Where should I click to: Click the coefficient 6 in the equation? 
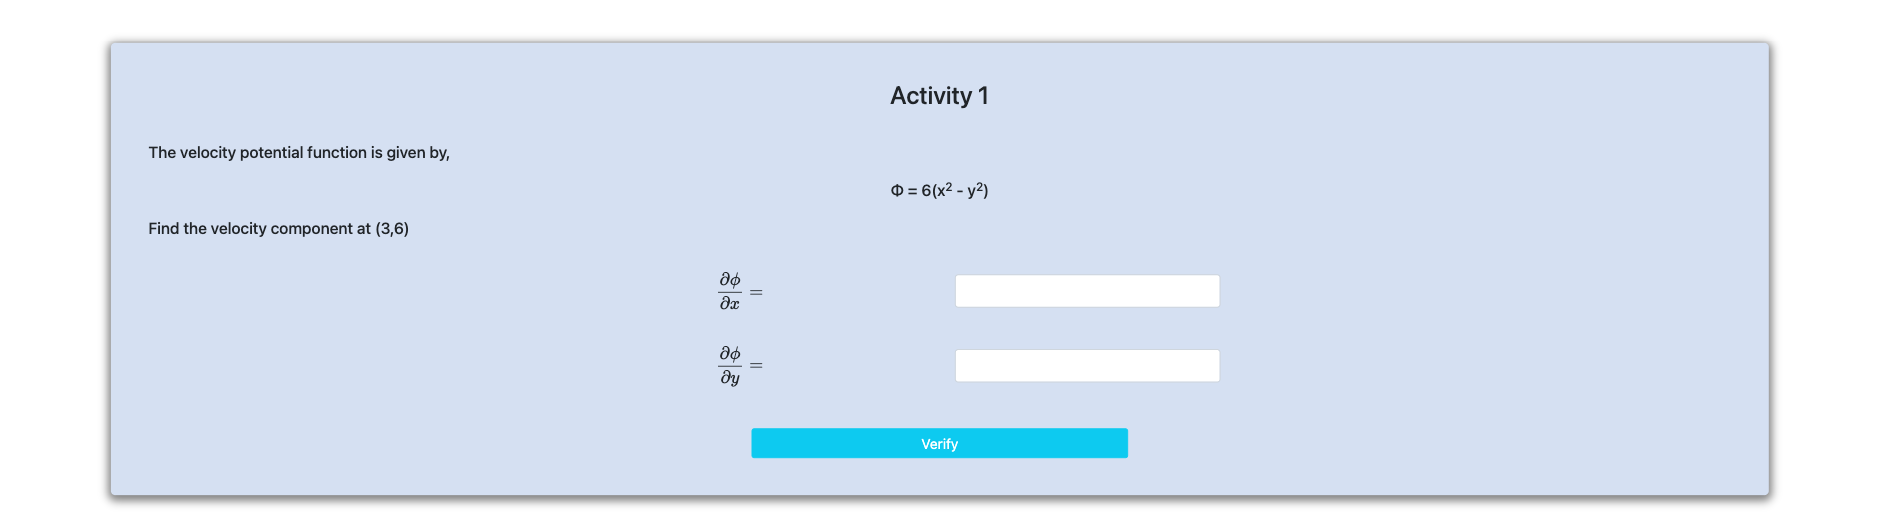(926, 191)
